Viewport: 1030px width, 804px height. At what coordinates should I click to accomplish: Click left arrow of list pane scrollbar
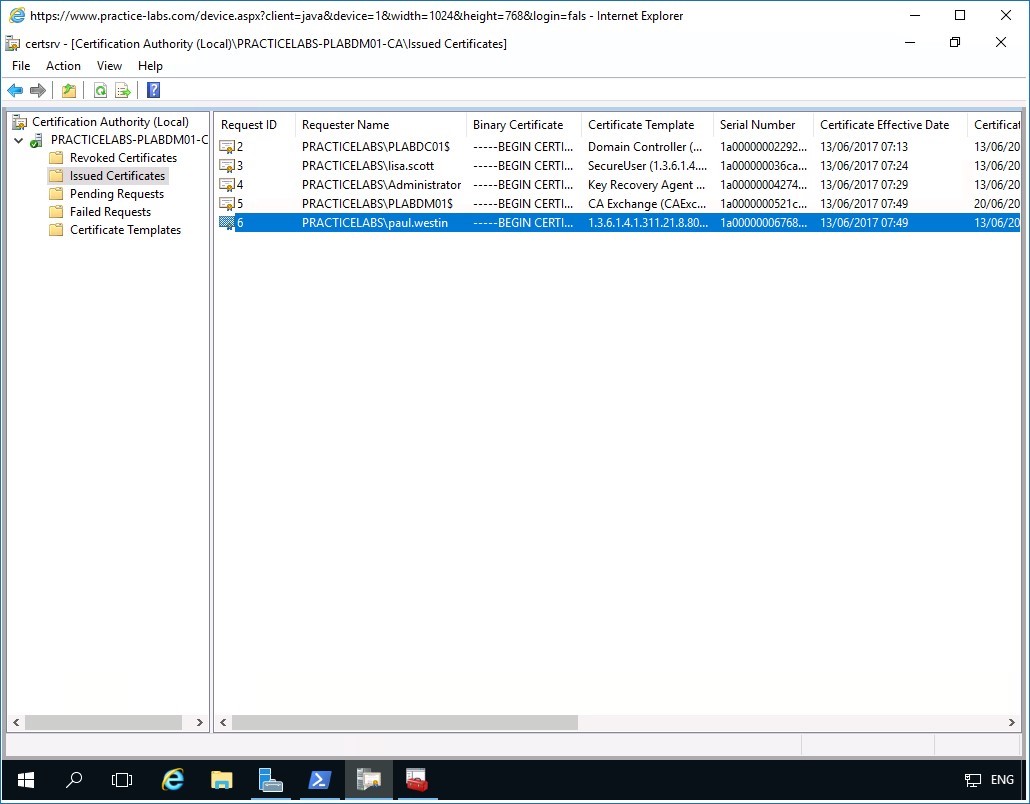[x=223, y=723]
